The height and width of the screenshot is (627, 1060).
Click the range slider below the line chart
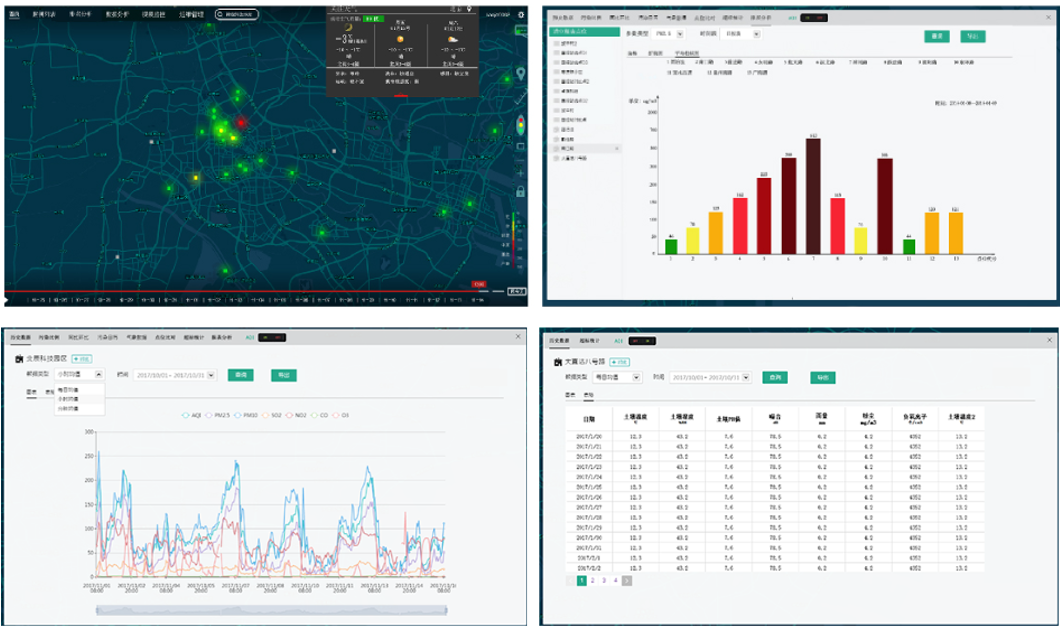272,610
